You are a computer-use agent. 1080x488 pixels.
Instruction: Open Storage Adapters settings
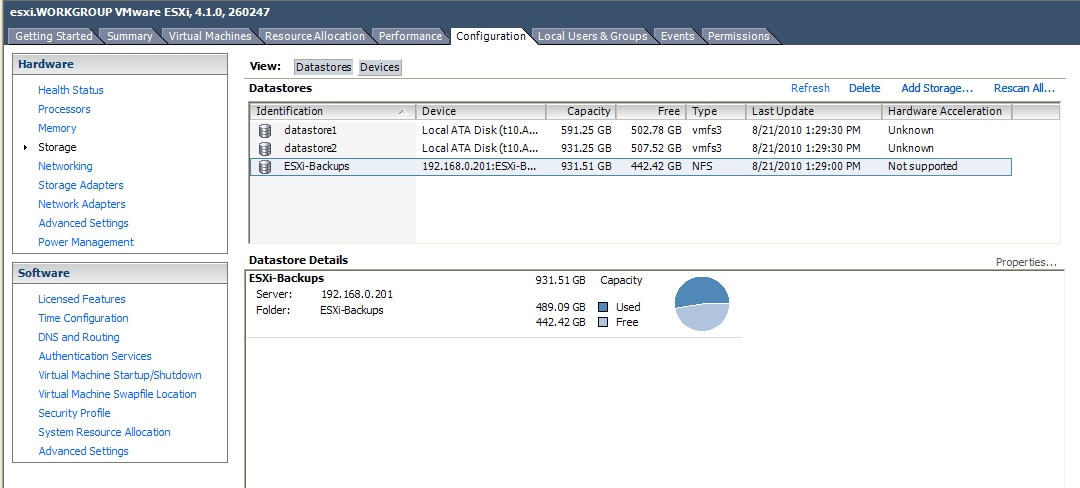pyautogui.click(x=81, y=185)
